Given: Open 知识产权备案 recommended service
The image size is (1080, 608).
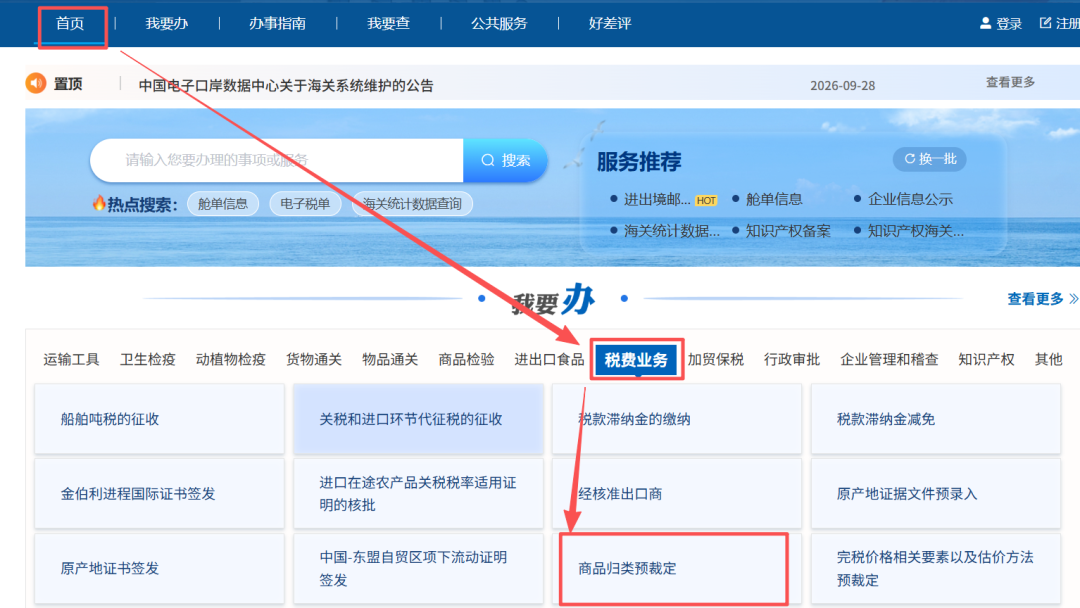Looking at the screenshot, I should coord(788,231).
